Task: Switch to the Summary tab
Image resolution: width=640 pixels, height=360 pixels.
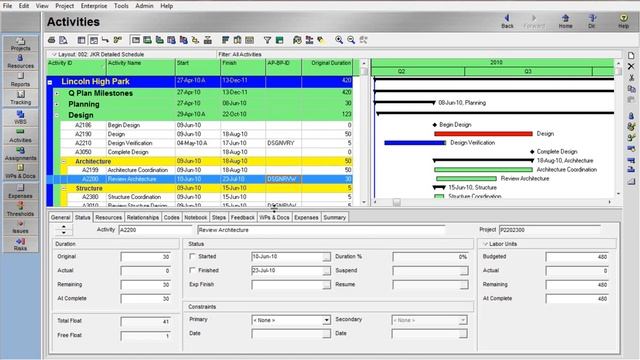Action: pos(335,218)
